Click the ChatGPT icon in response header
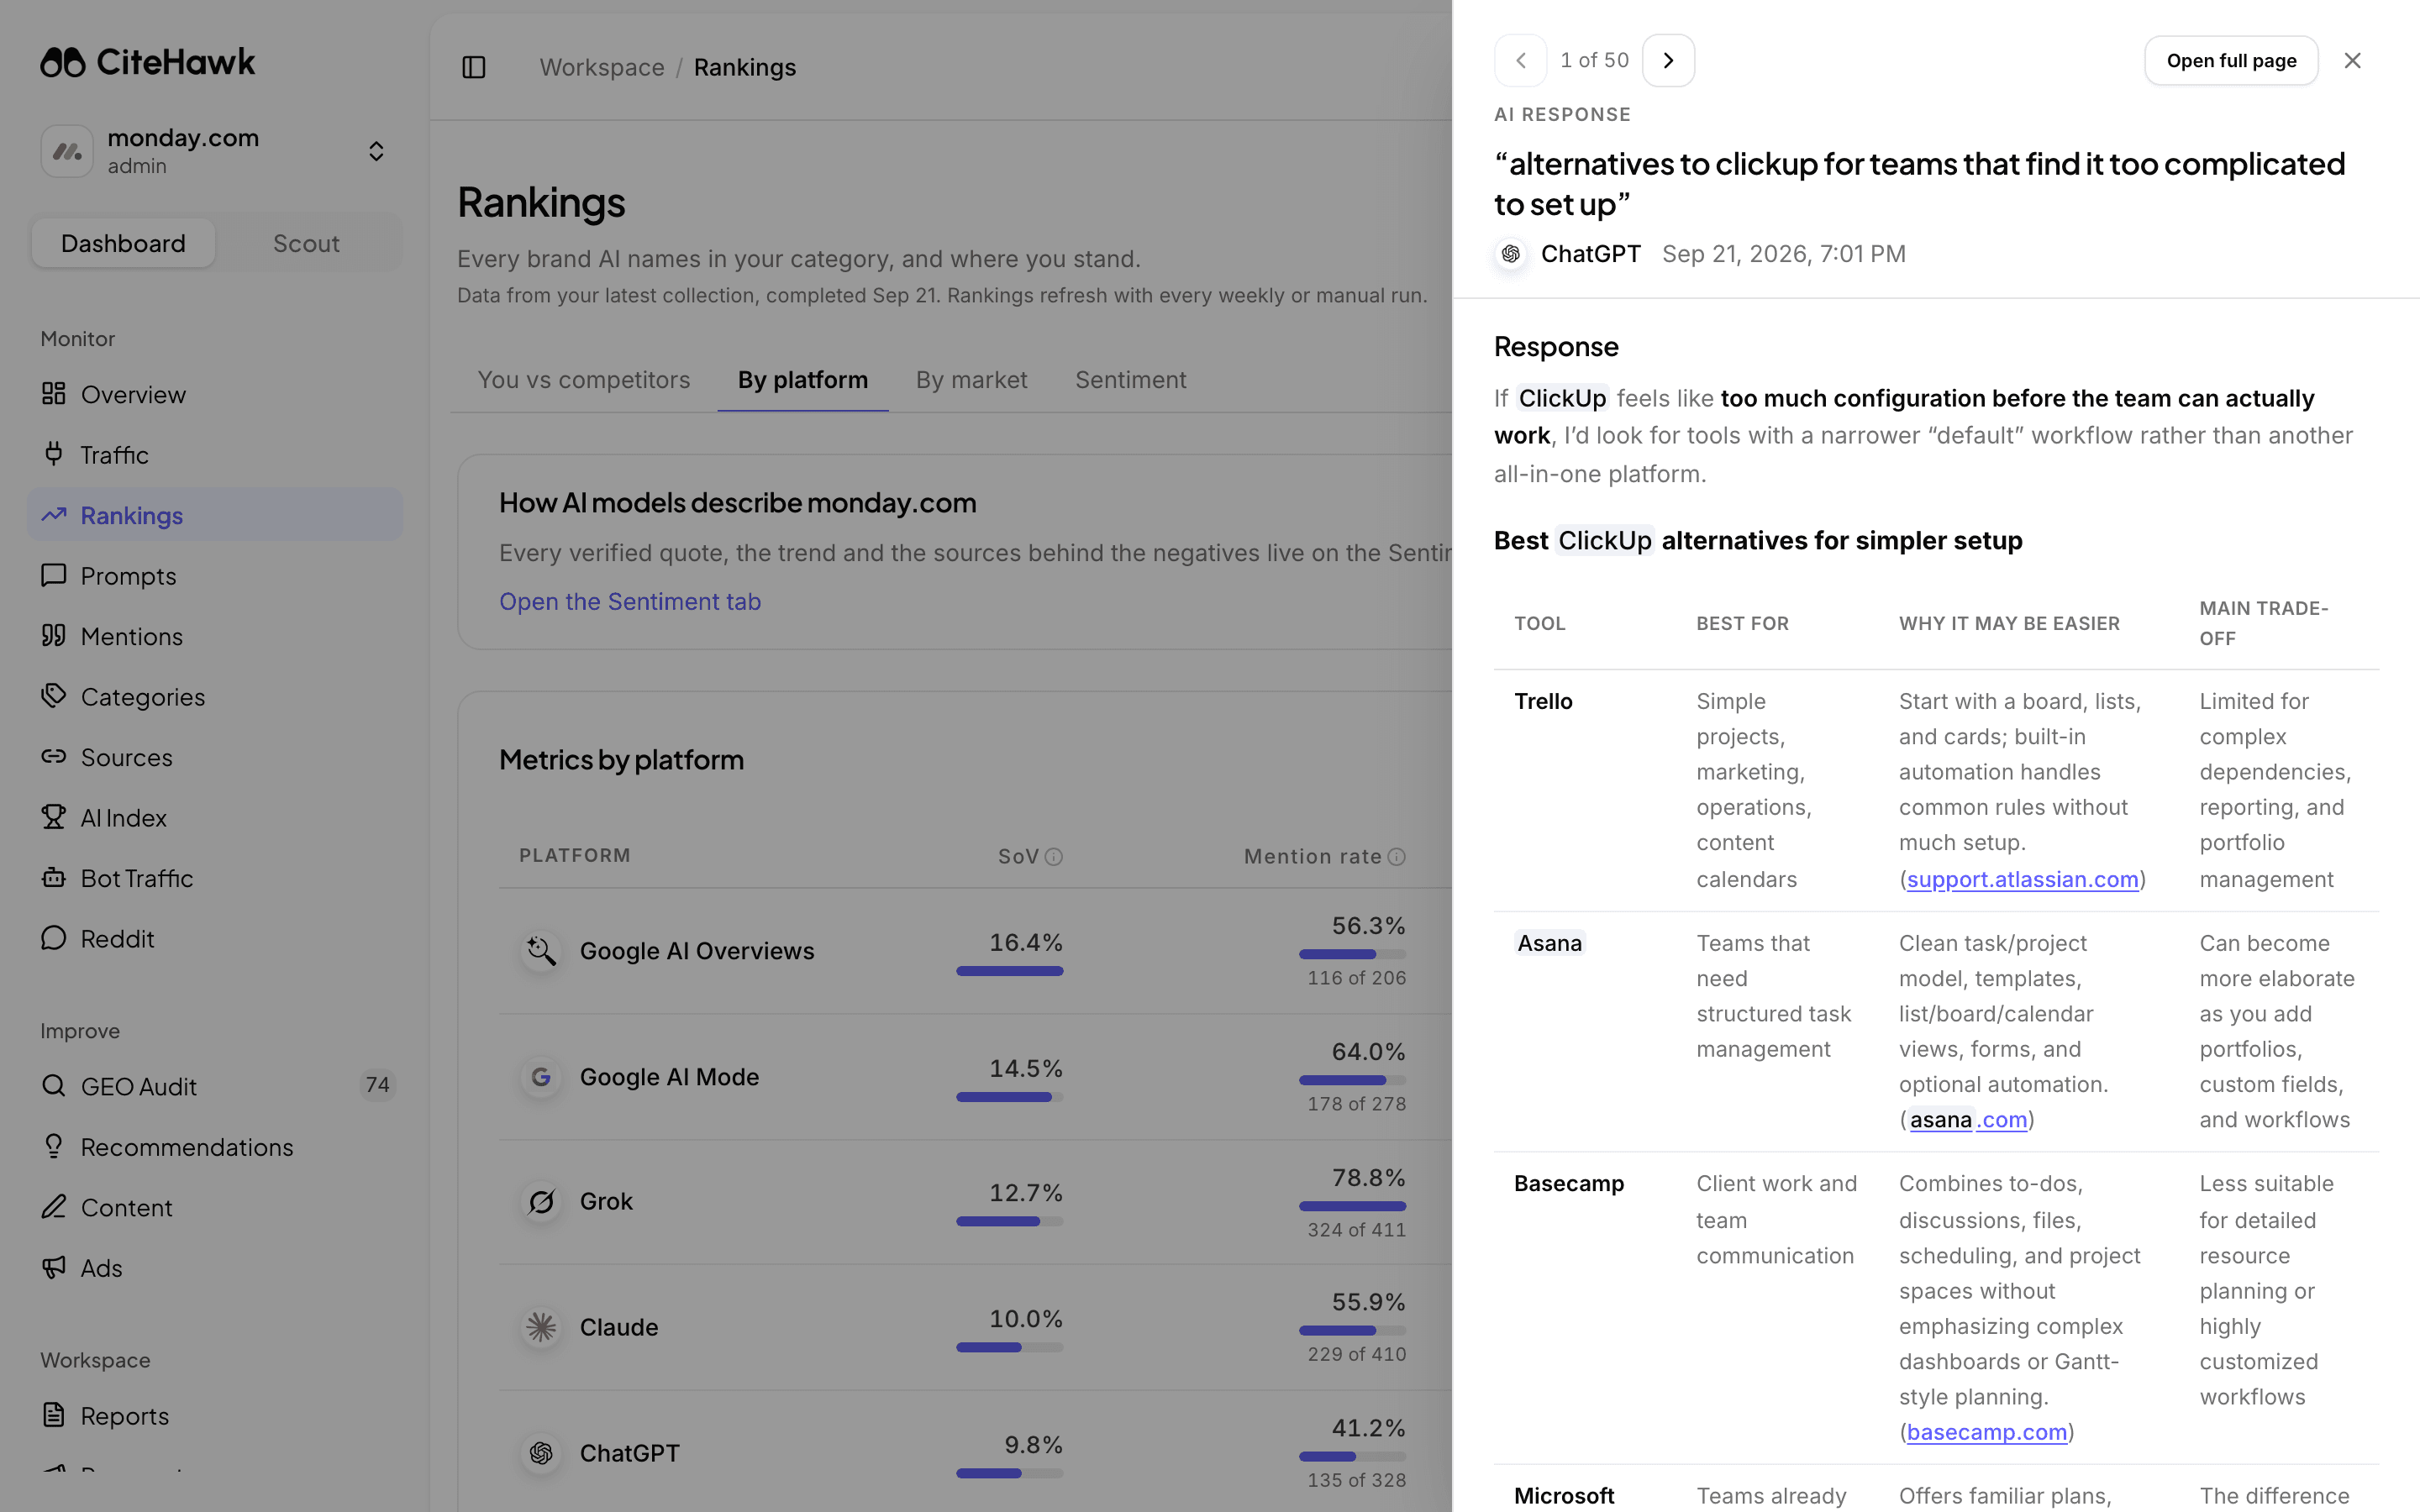The image size is (2420, 1512). pyautogui.click(x=1511, y=254)
